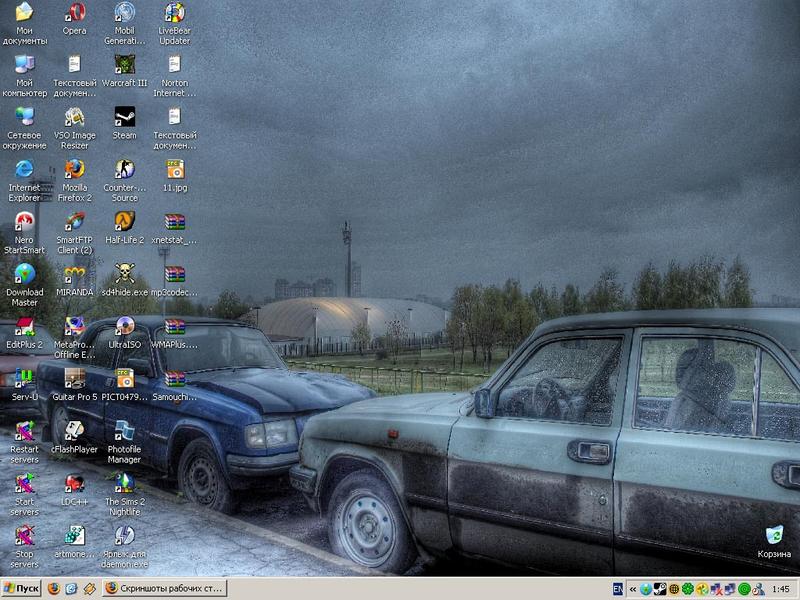Image resolution: width=800 pixels, height=600 pixels.
Task: Click the Мой компьютер desktop icon
Action: 24,66
